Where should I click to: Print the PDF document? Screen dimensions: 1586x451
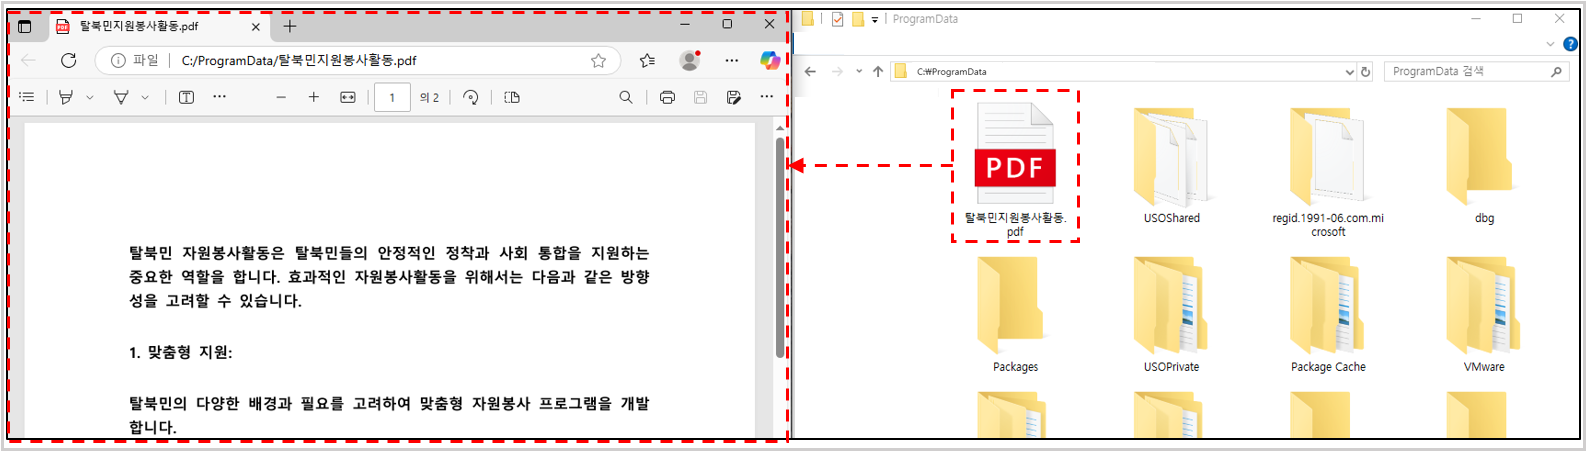coord(667,97)
